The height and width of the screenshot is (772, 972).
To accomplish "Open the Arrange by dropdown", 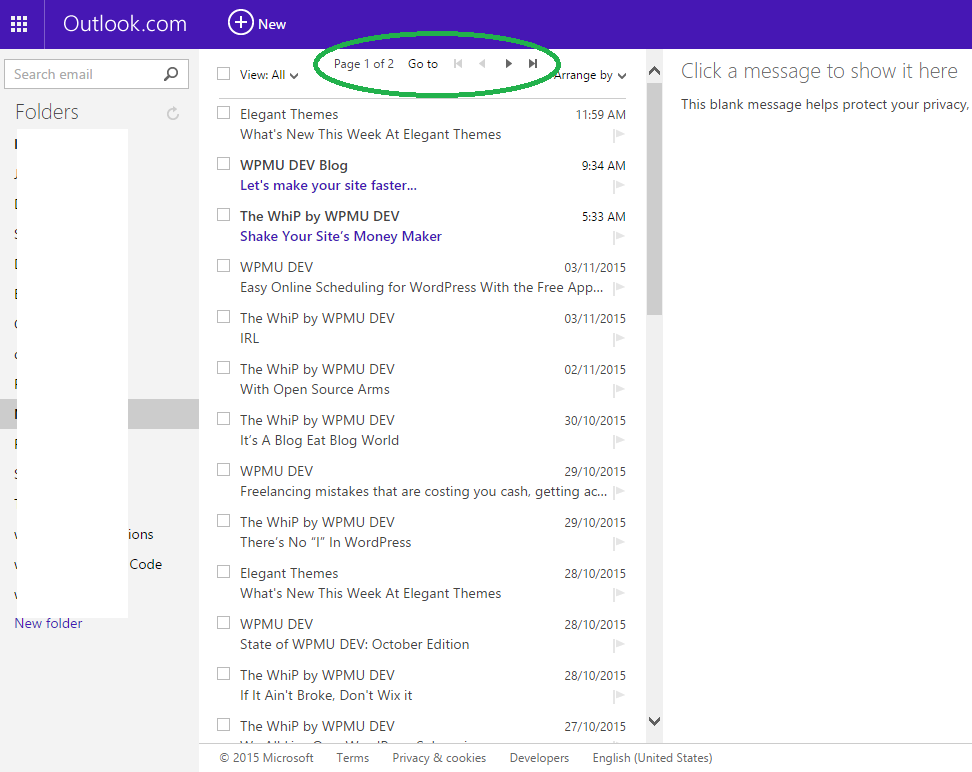I will (589, 75).
